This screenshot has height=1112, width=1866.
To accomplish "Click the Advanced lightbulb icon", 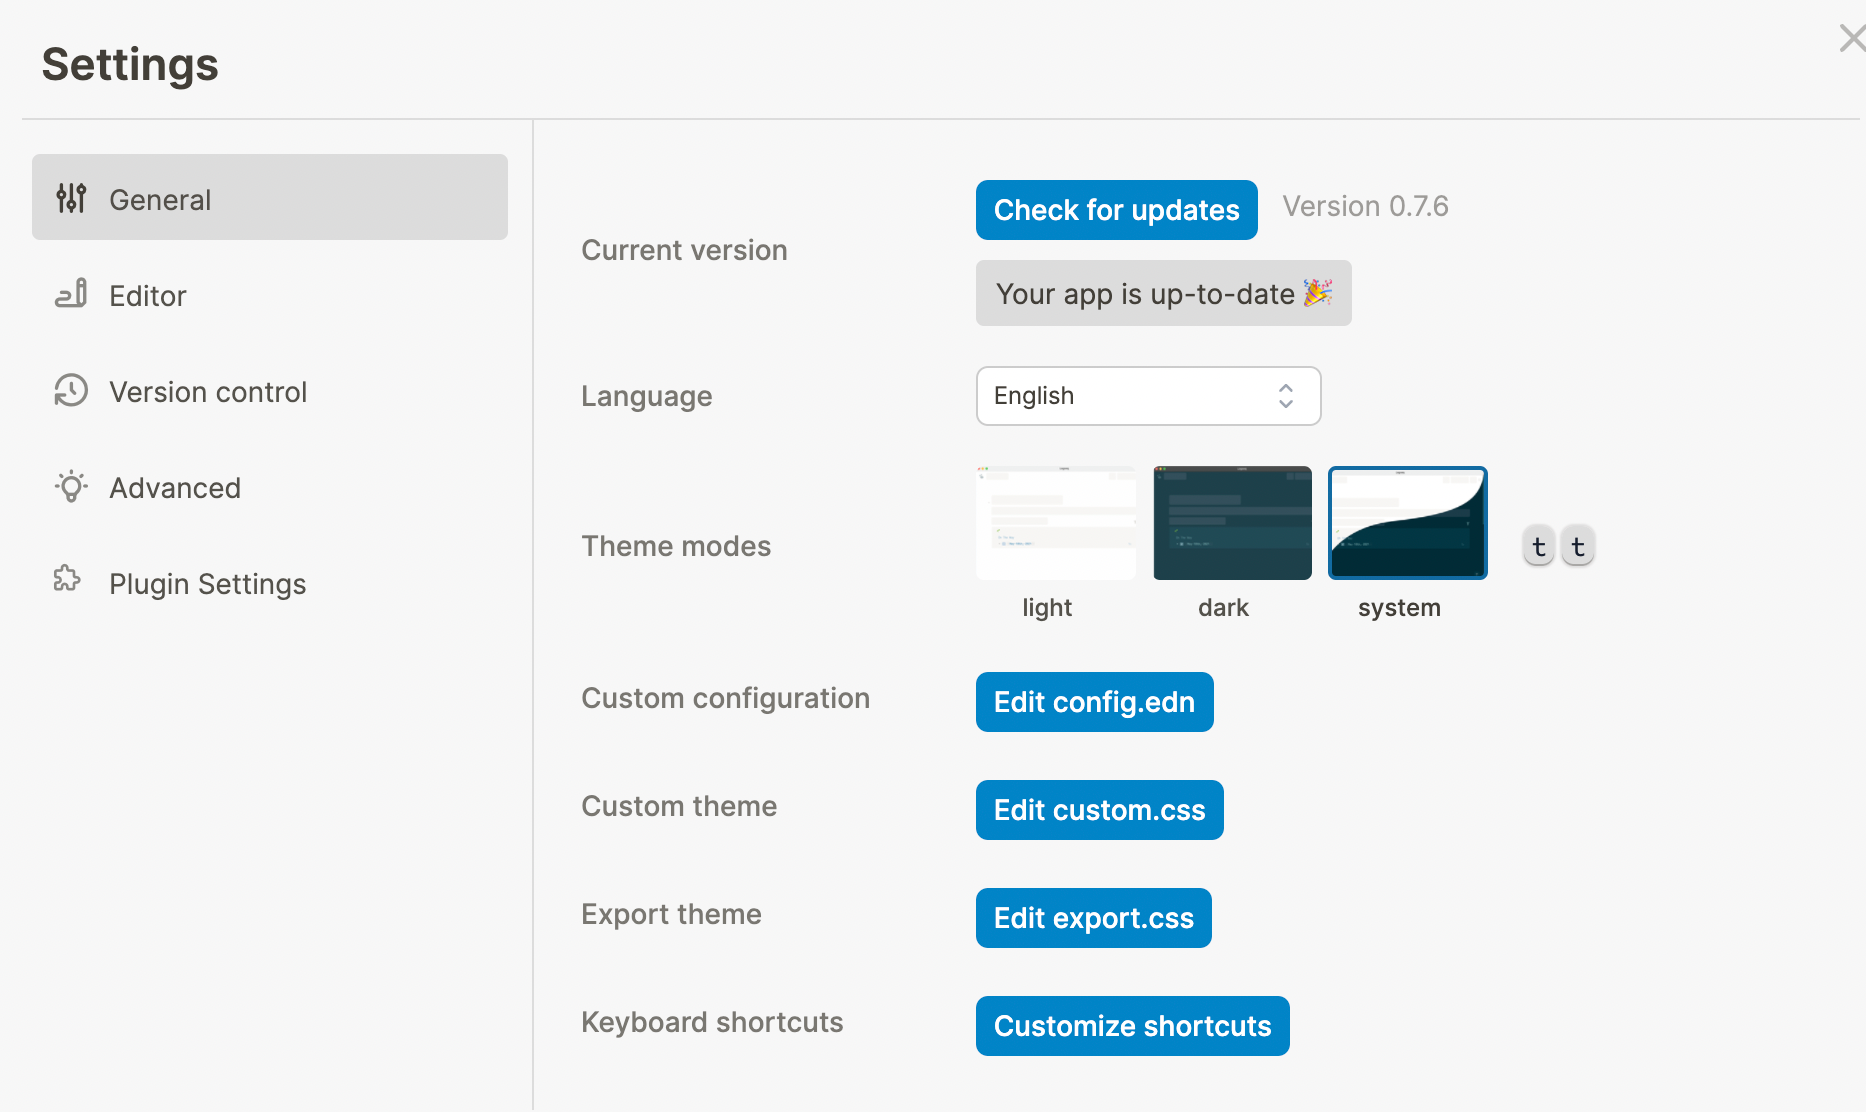I will [x=70, y=487].
